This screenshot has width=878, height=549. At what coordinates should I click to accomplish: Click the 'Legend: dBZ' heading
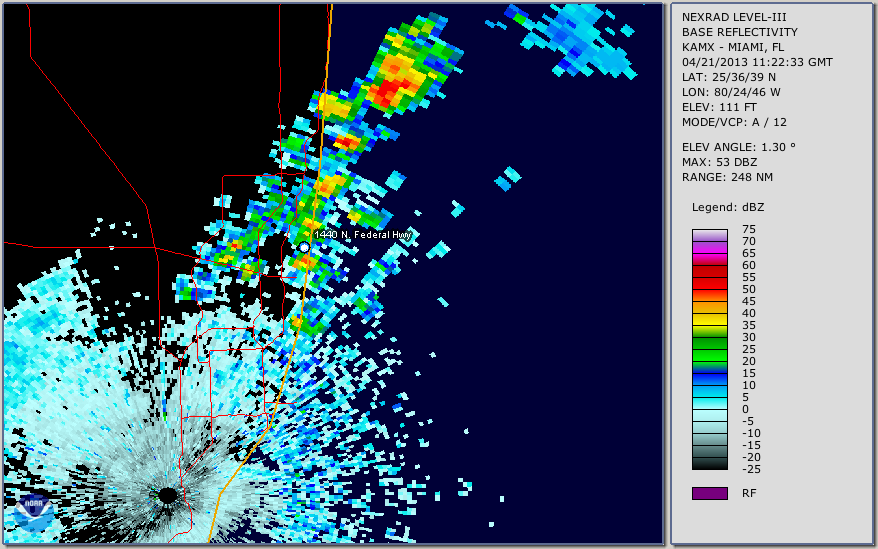(728, 207)
